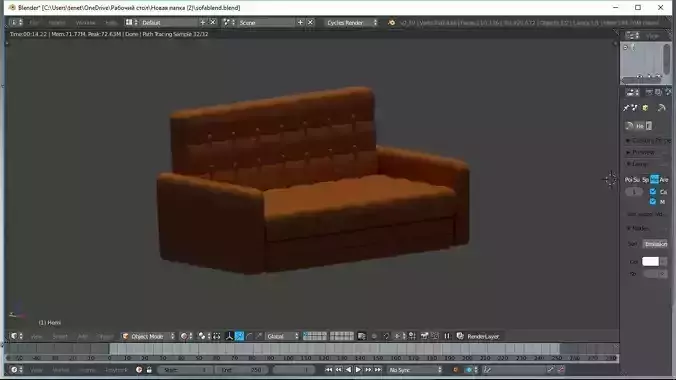The image size is (676, 380).
Task: Open the Outliner editor type selector
Action: (x=632, y=36)
